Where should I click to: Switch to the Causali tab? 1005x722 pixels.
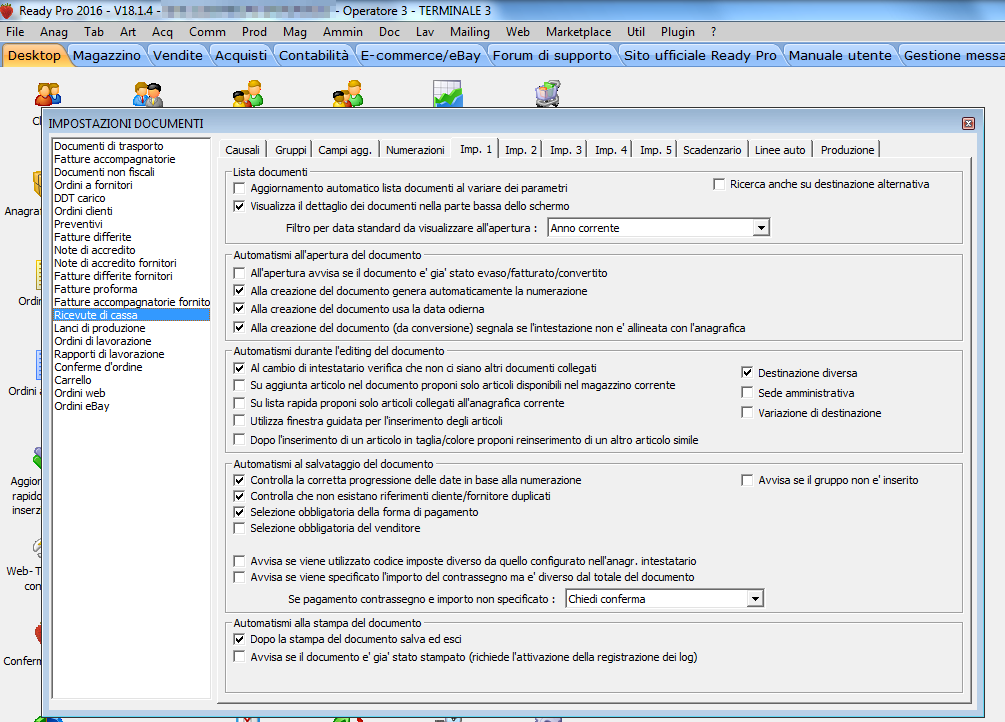click(242, 150)
